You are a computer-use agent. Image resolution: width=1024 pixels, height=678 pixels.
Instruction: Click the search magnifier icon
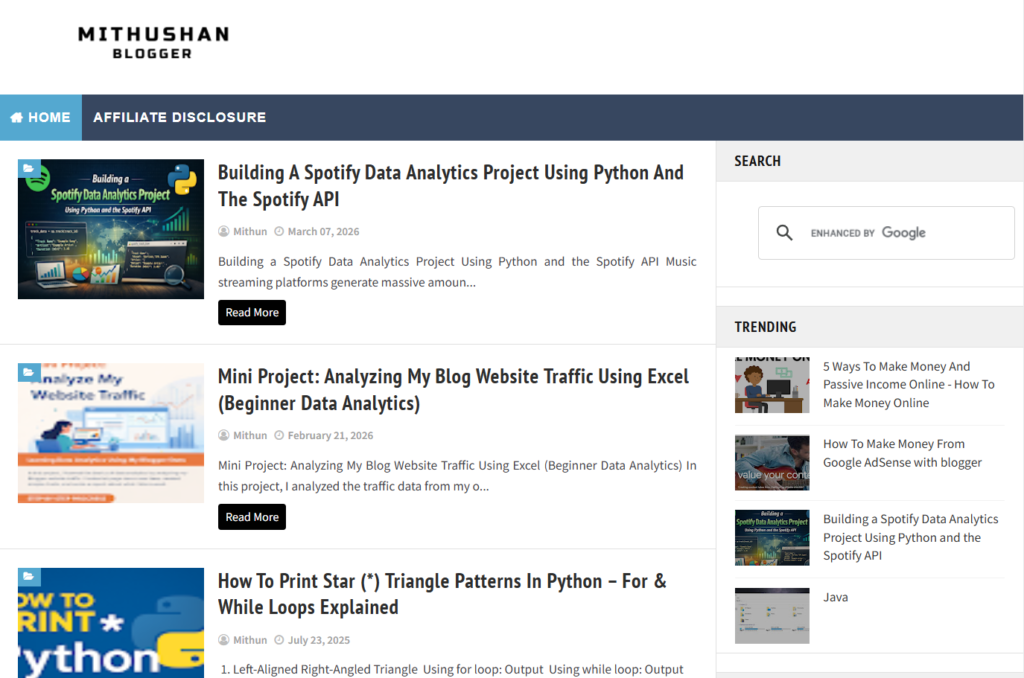click(785, 233)
